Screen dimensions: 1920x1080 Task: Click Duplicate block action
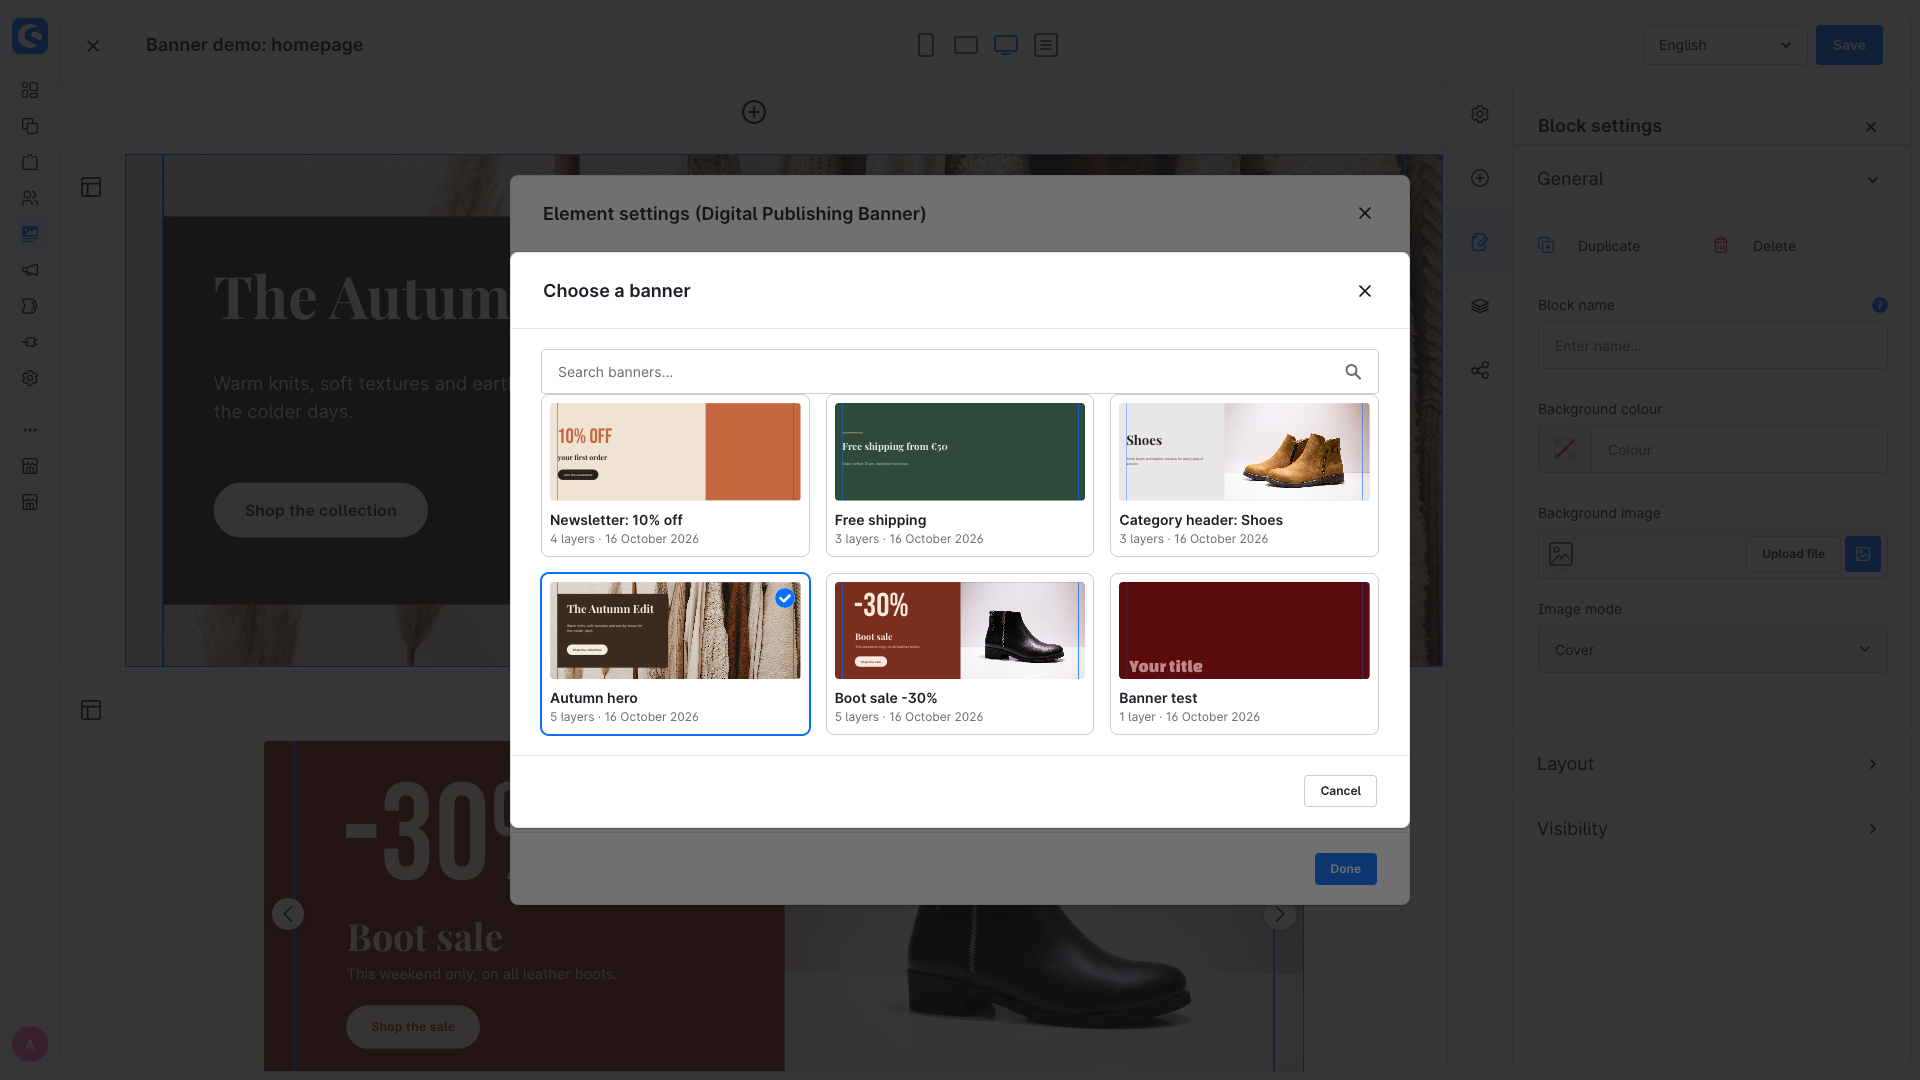[1590, 246]
